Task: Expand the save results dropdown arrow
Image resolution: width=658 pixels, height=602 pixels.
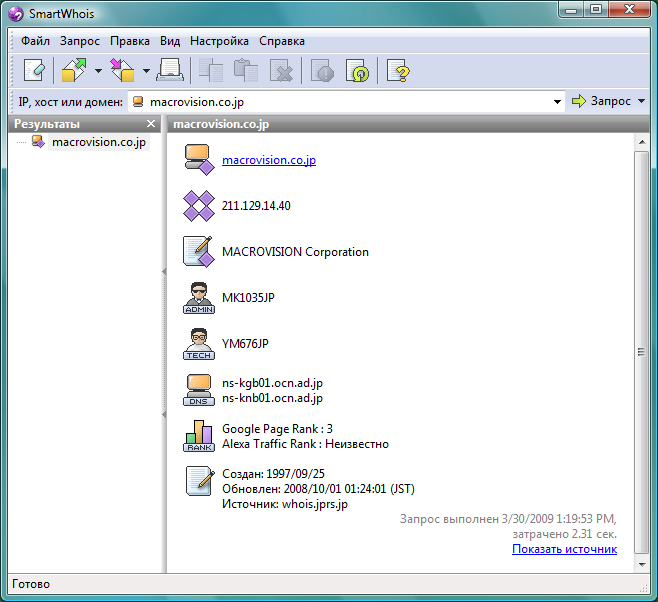Action: pos(146,71)
